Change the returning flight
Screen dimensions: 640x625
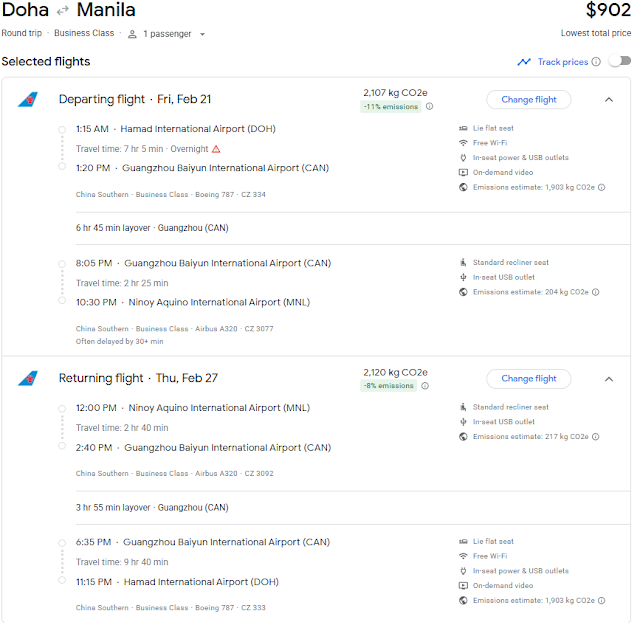click(x=528, y=379)
